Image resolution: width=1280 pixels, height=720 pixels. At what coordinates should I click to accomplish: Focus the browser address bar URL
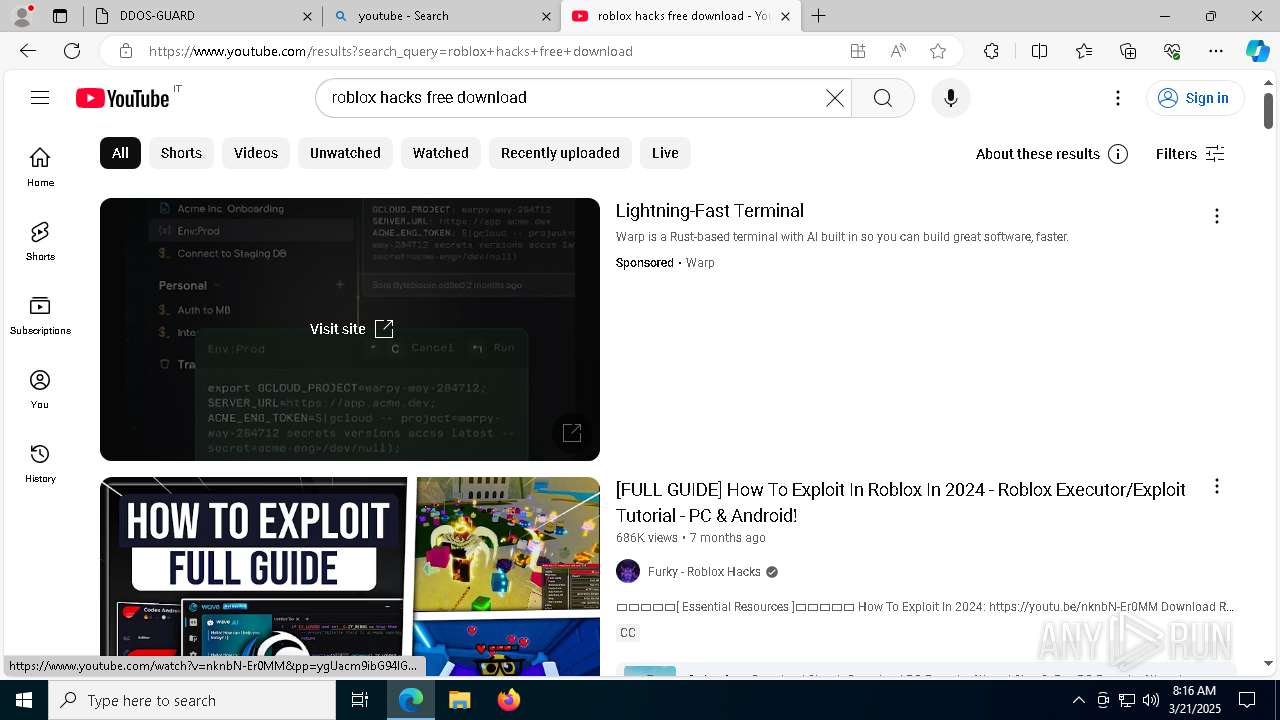[x=390, y=51]
